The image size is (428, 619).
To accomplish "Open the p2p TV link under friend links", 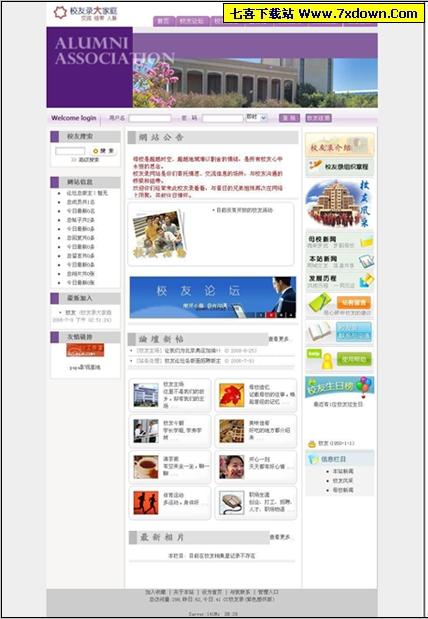I will point(85,368).
